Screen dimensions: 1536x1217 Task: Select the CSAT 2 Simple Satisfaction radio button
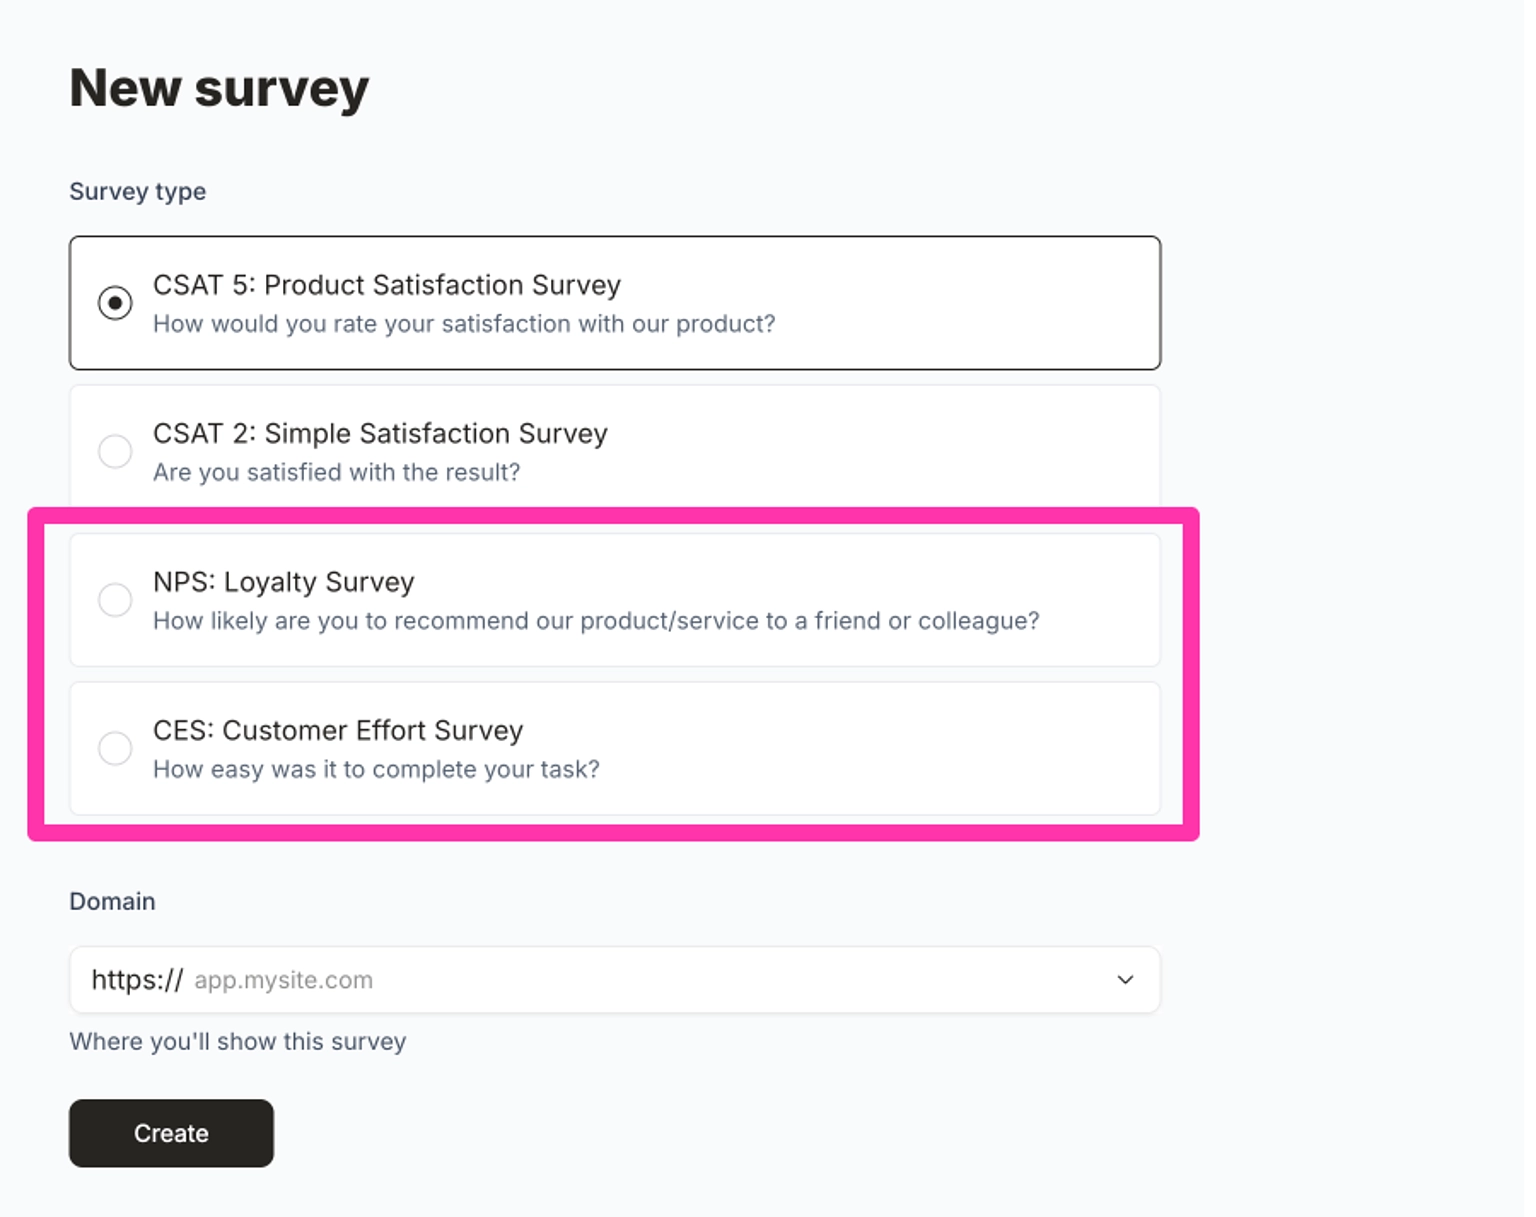pos(115,451)
